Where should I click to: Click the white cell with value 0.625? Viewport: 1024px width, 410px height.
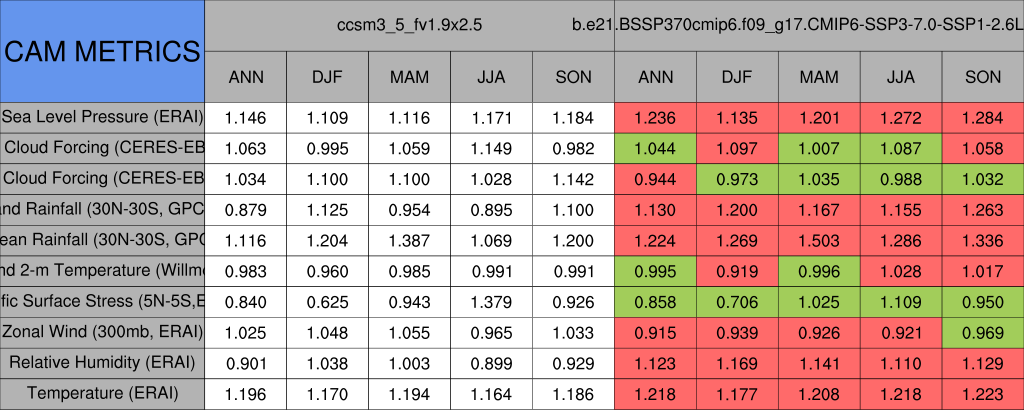pos(327,301)
